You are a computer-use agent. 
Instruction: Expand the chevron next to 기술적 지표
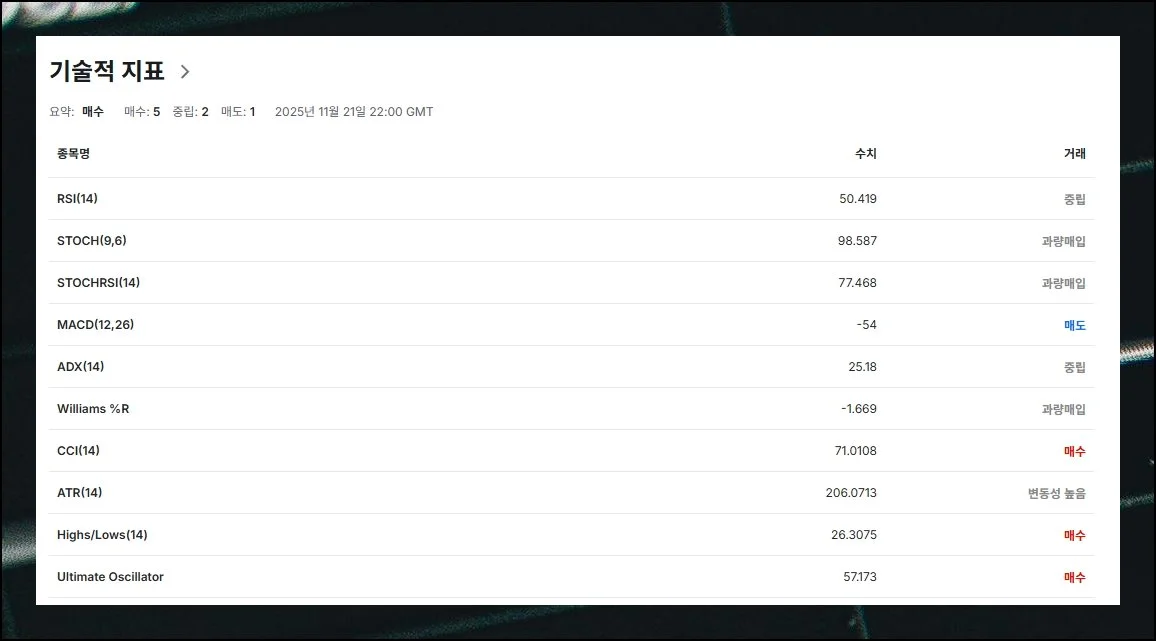point(185,71)
